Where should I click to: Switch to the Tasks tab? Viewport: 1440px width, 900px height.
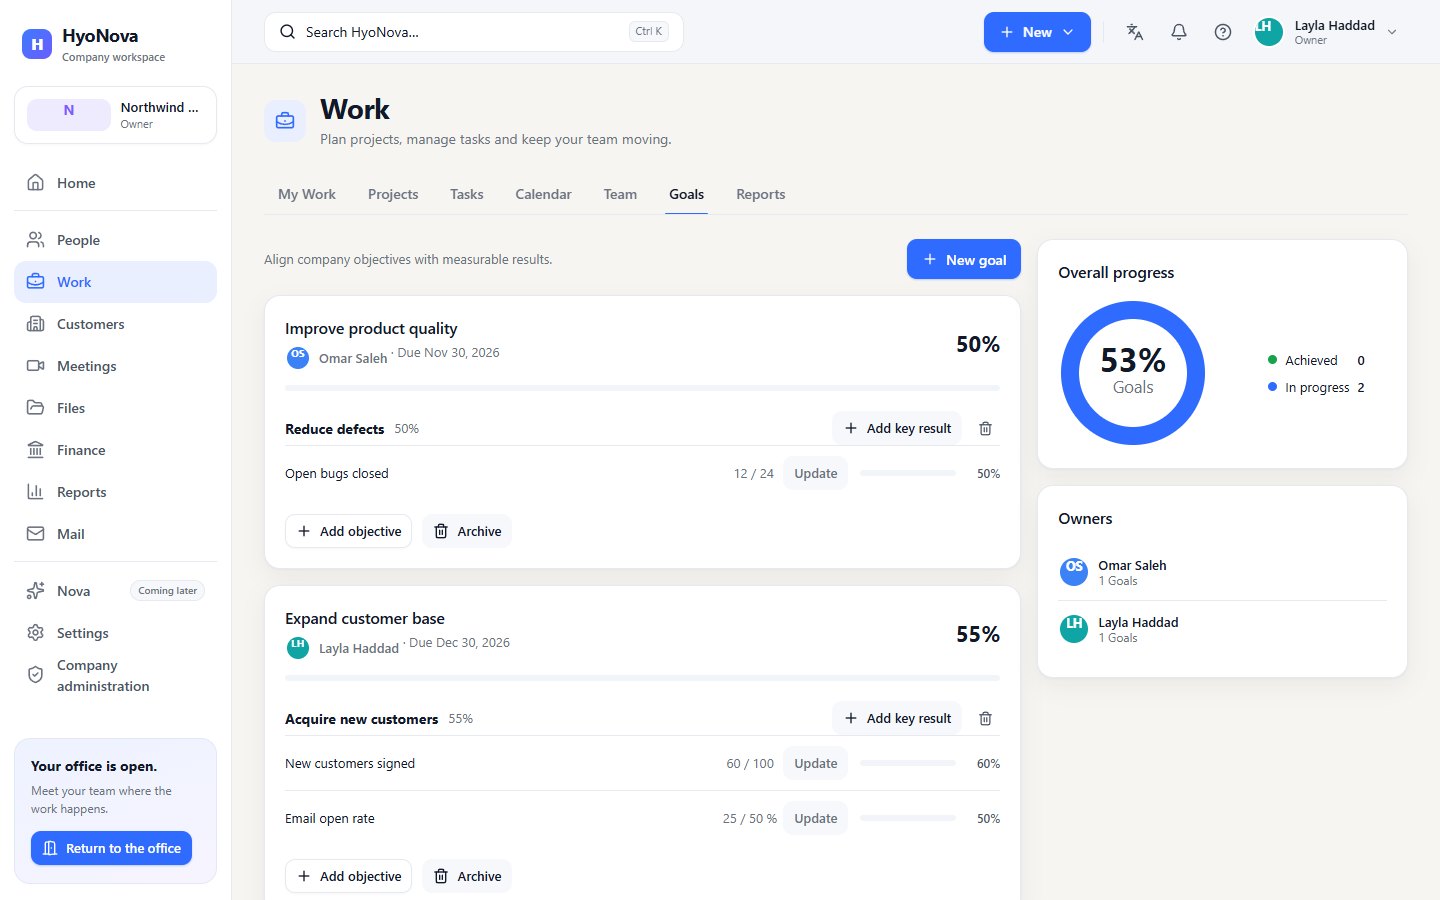point(467,194)
